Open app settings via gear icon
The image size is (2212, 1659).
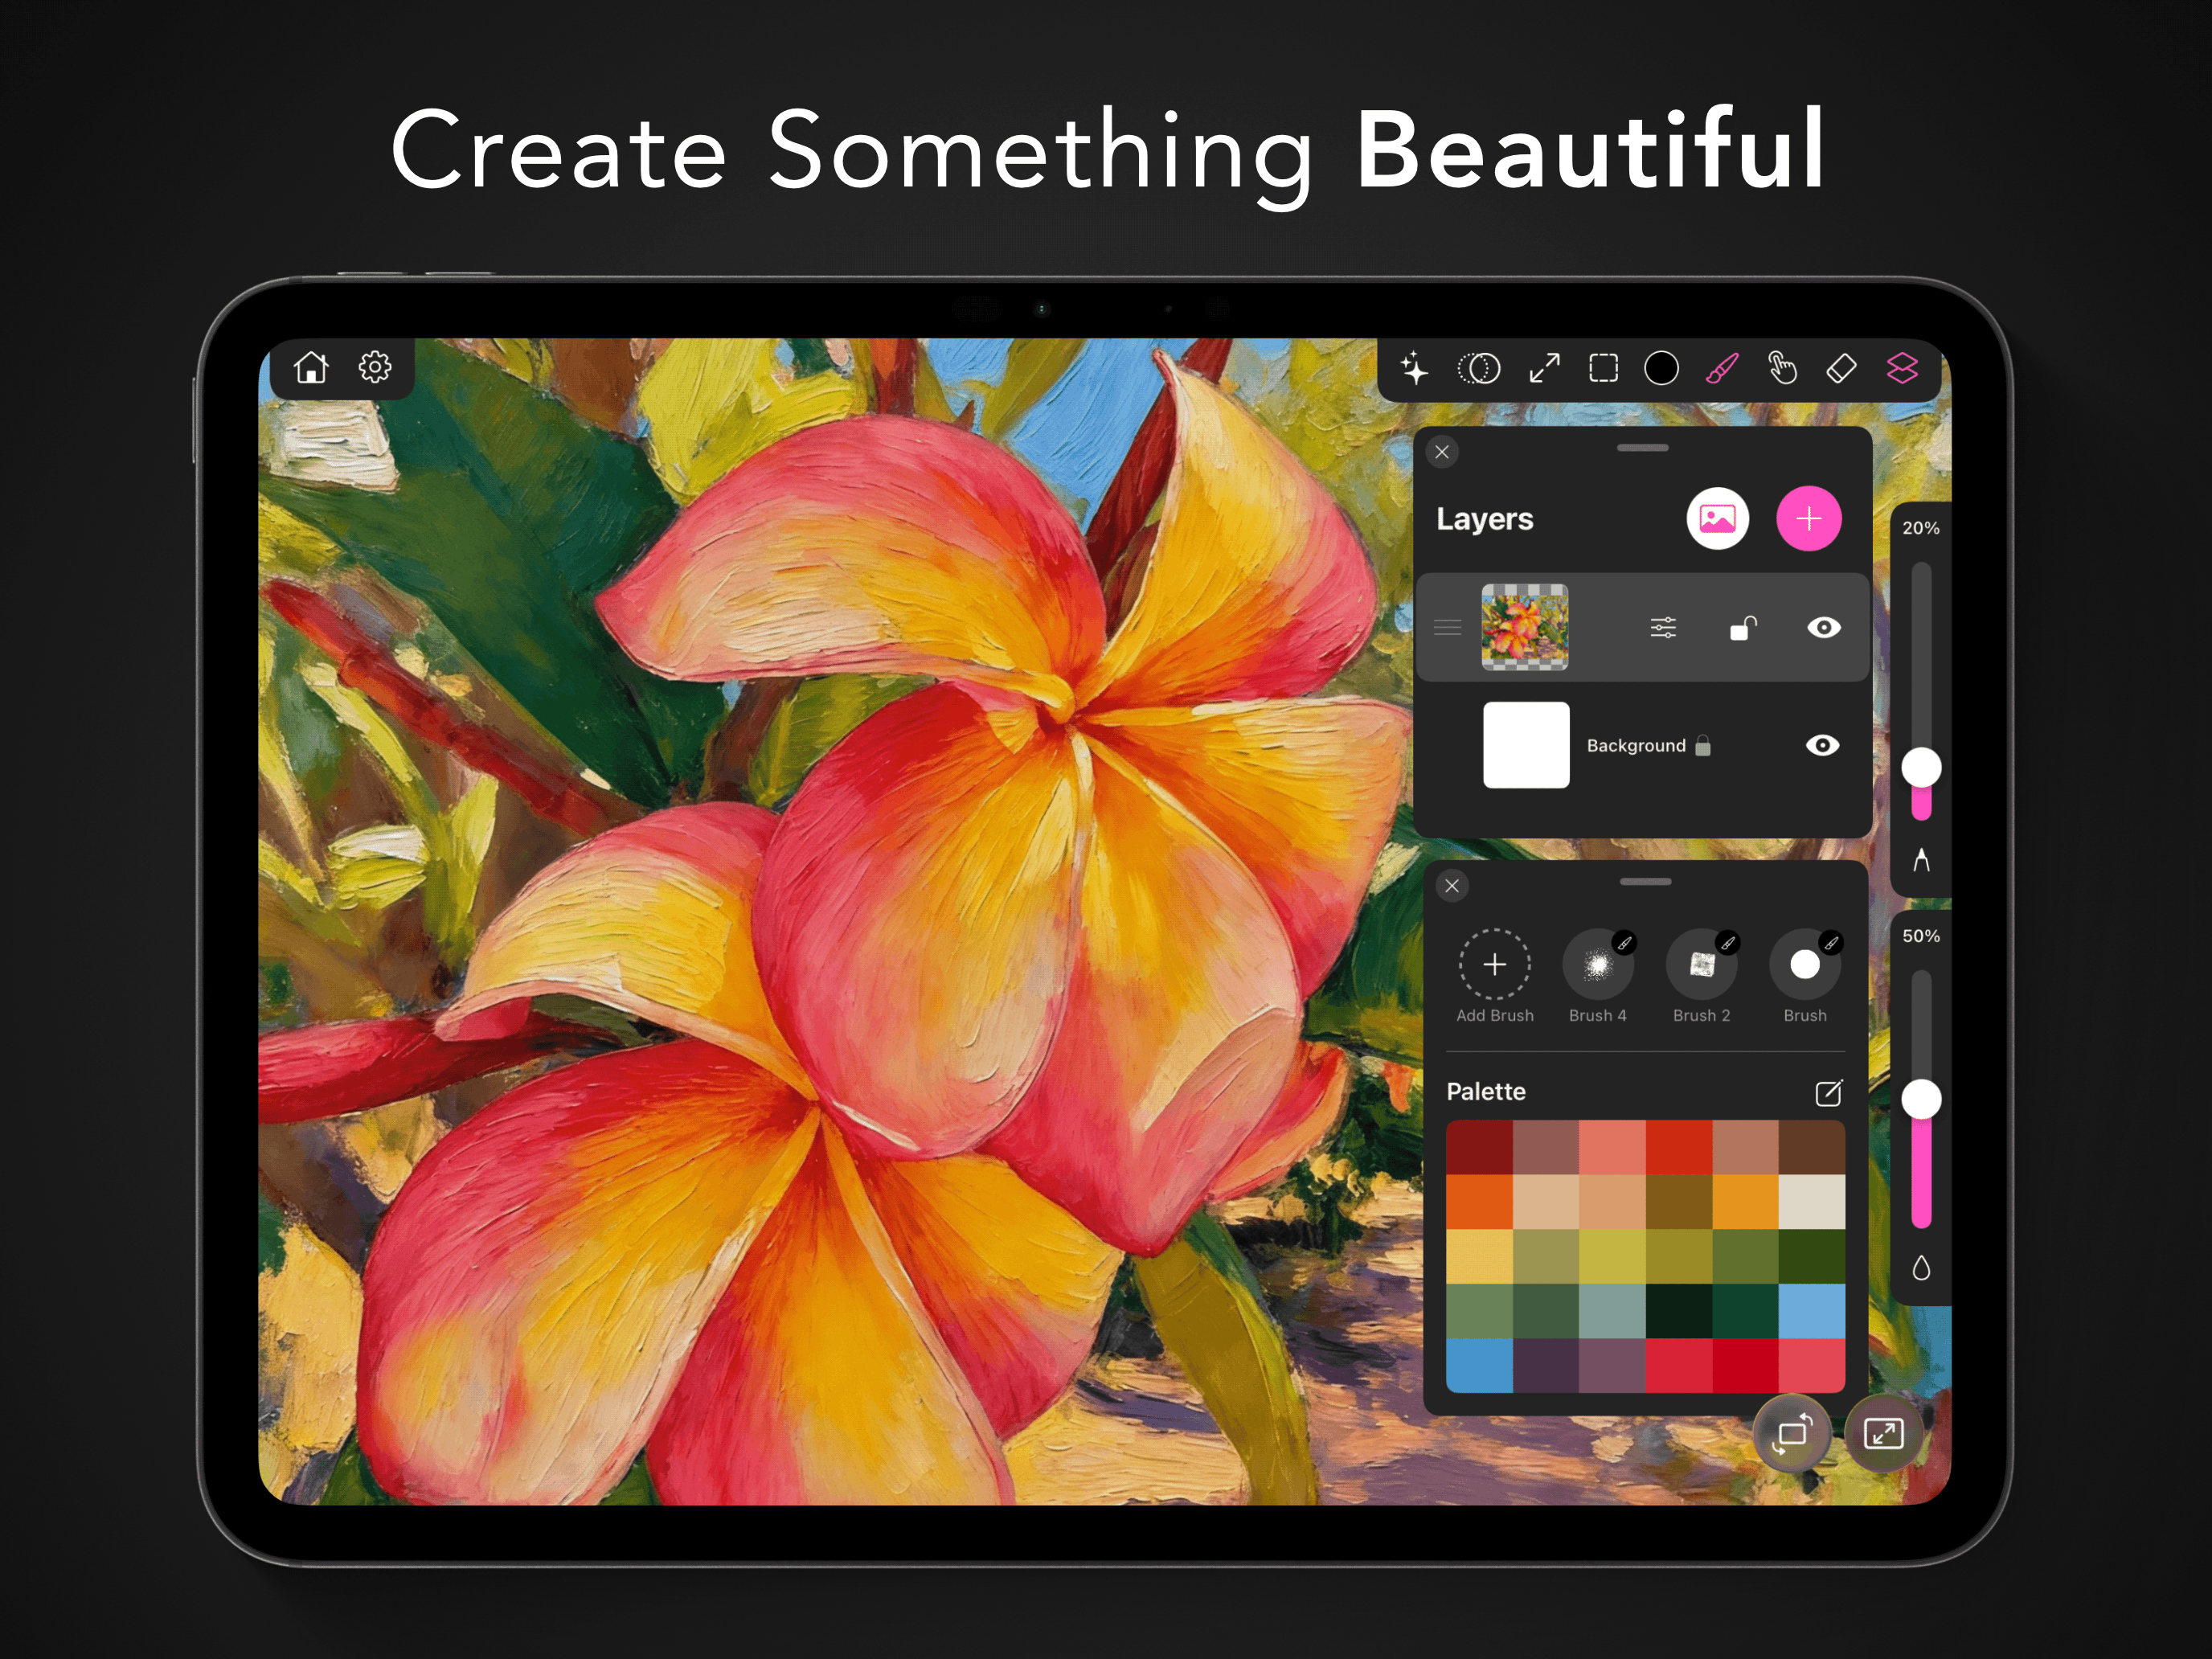click(x=375, y=368)
